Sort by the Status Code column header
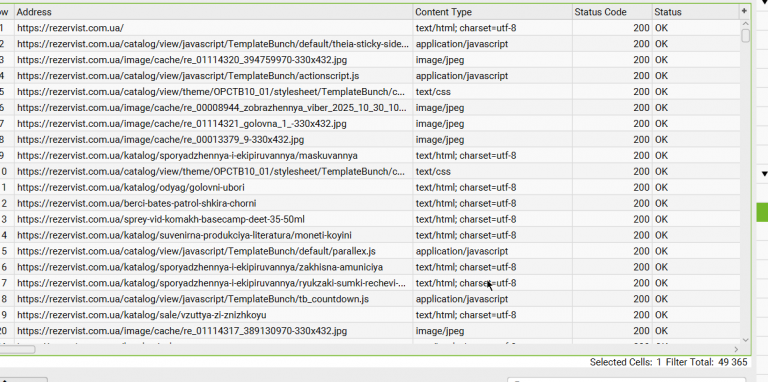 click(x=612, y=12)
